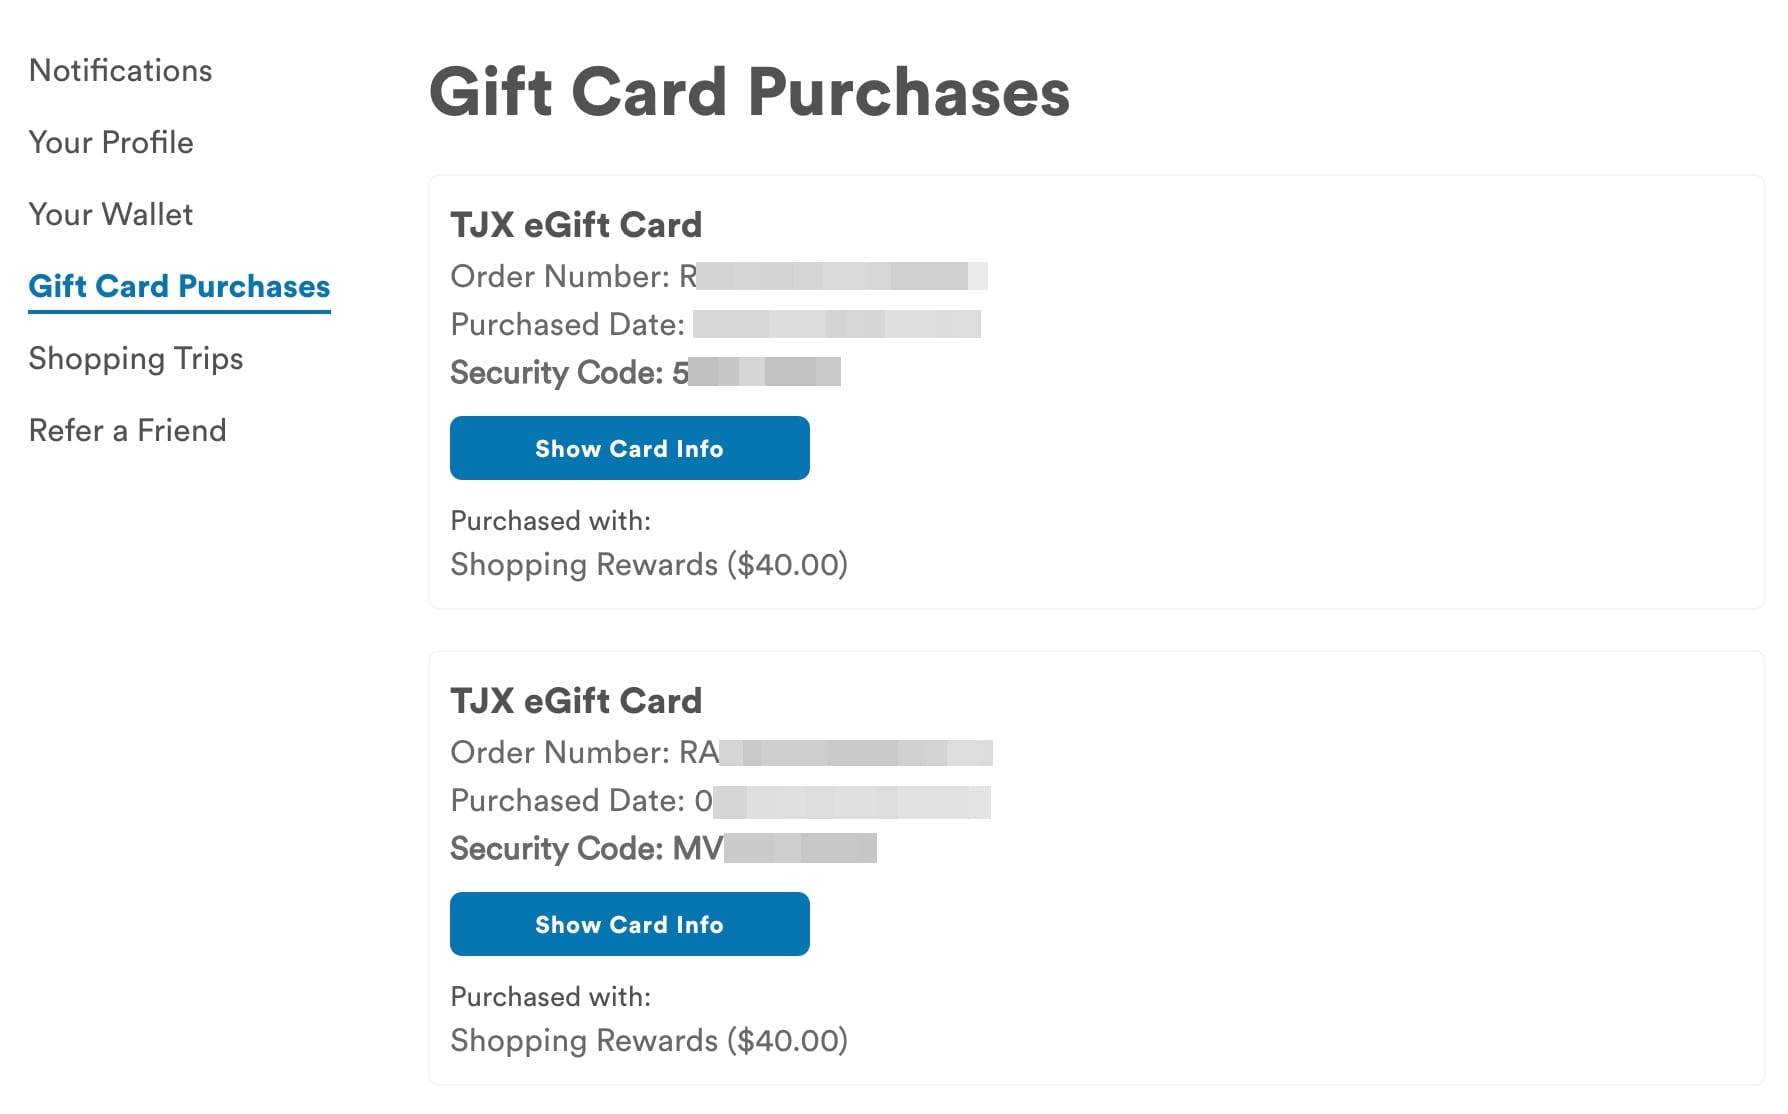
Task: Open the Notifications section
Action: 120,71
